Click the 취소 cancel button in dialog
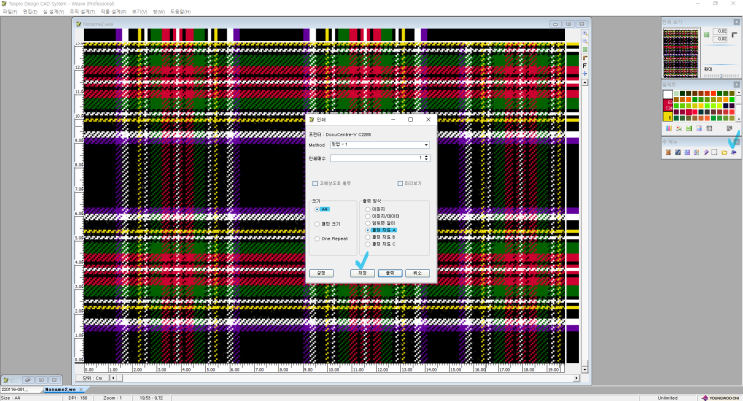 point(417,273)
